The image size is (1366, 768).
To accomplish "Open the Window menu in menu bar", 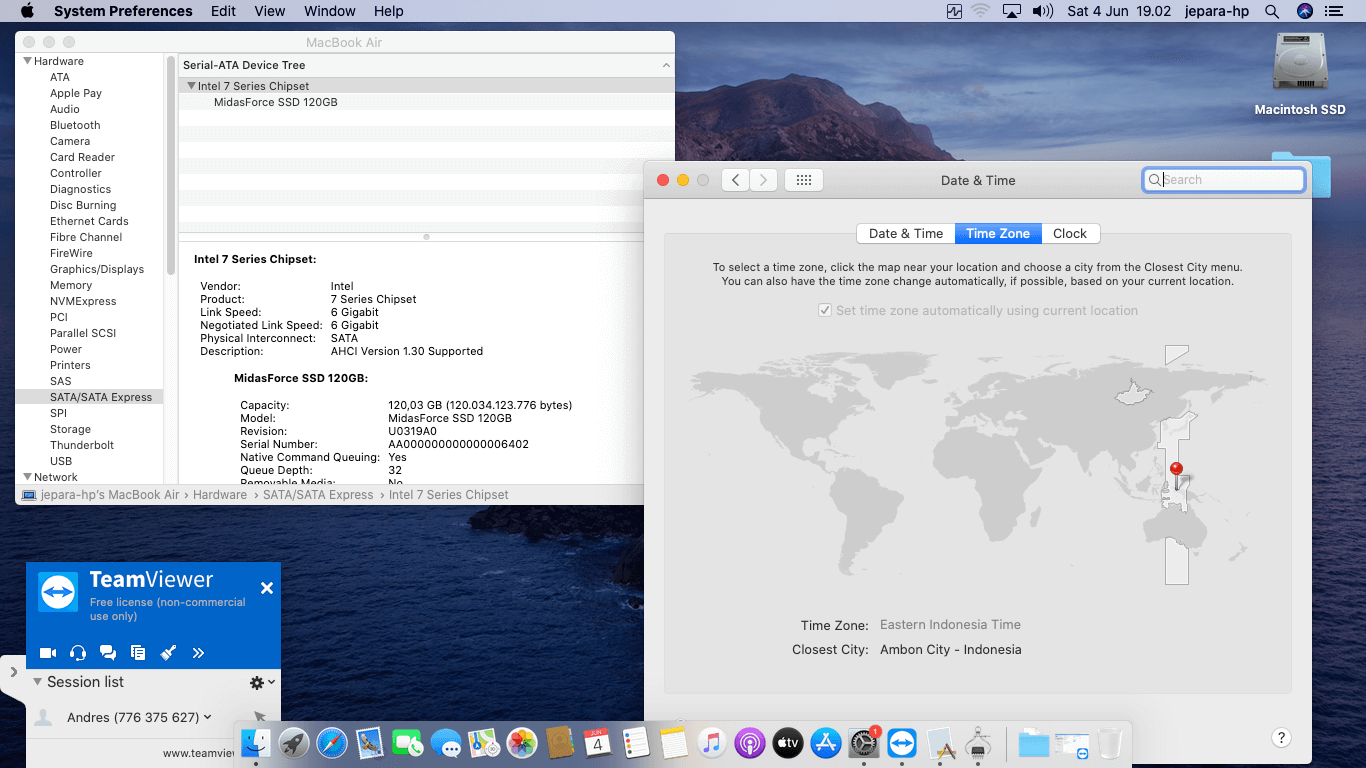I will click(329, 11).
